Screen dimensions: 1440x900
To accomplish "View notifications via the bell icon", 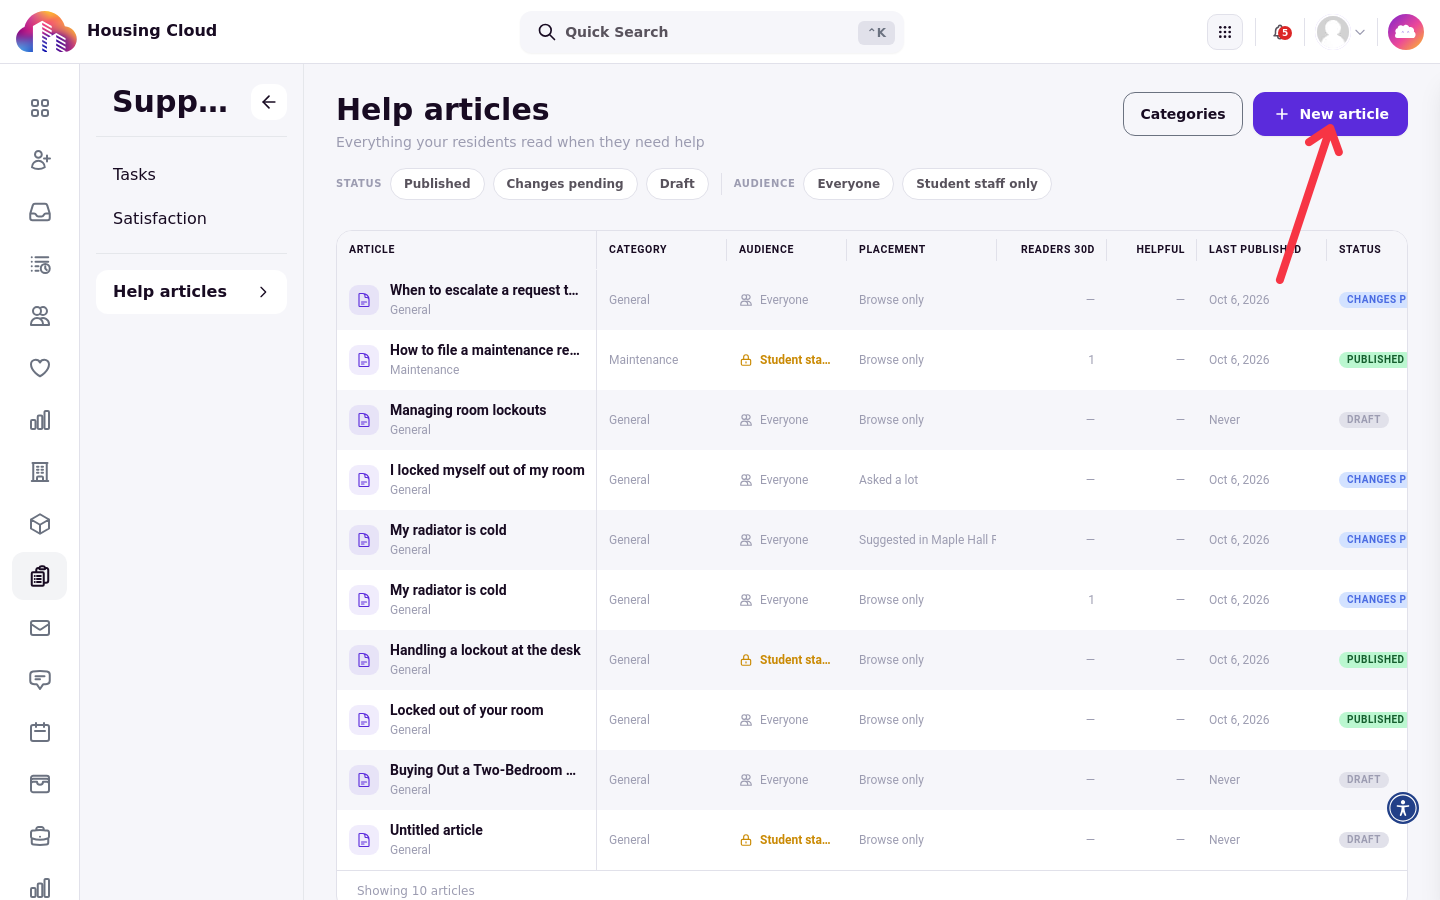I will (x=1281, y=32).
